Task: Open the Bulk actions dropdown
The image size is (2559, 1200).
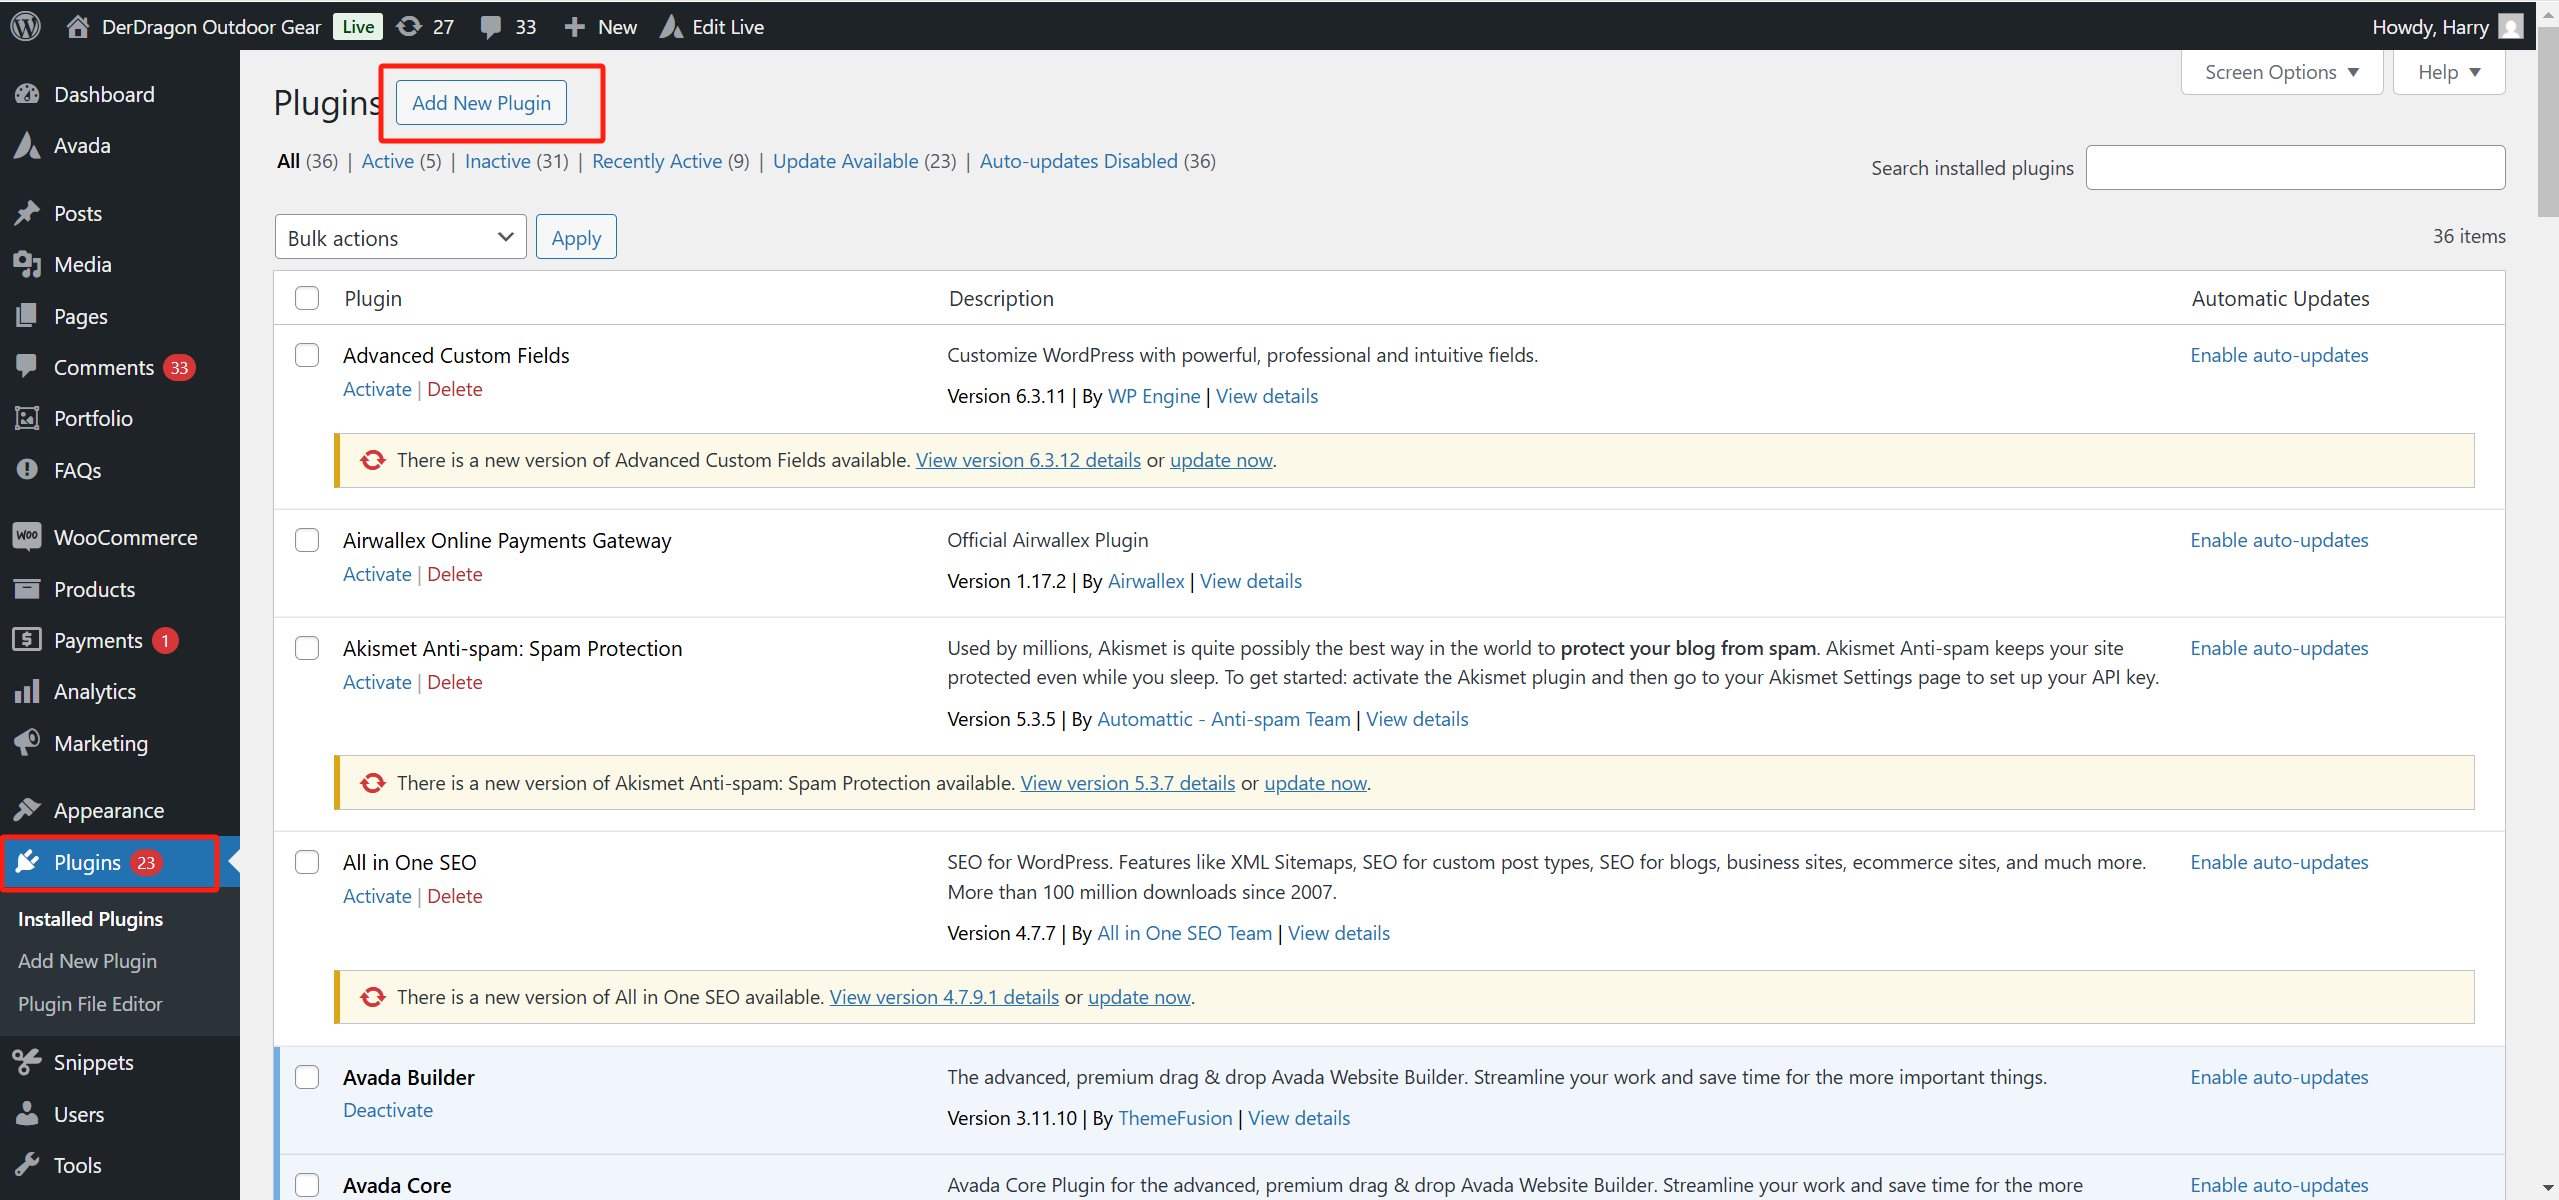Action: pyautogui.click(x=399, y=237)
